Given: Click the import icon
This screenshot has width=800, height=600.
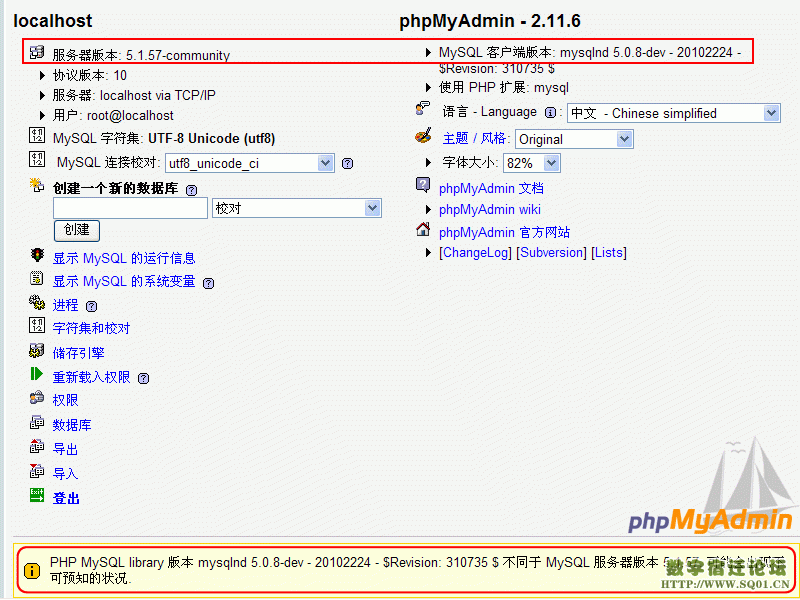Looking at the screenshot, I should [37, 471].
